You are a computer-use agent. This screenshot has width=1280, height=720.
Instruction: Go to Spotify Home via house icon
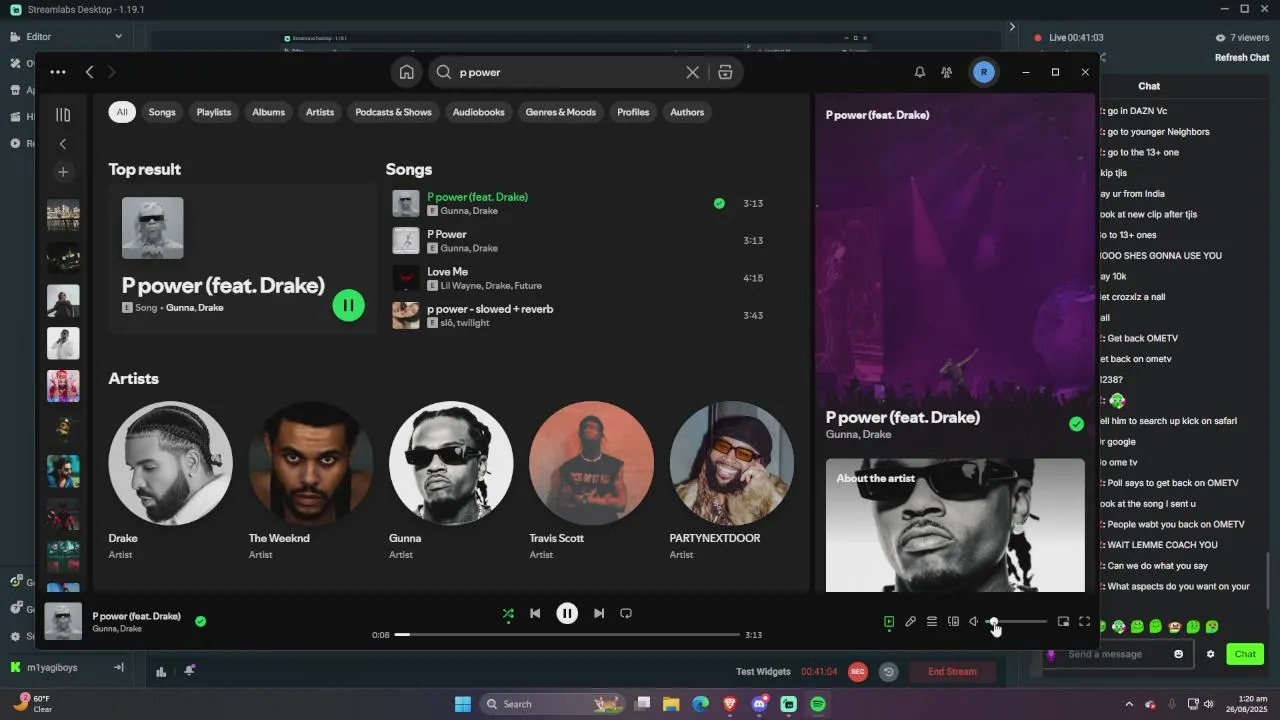pos(406,72)
